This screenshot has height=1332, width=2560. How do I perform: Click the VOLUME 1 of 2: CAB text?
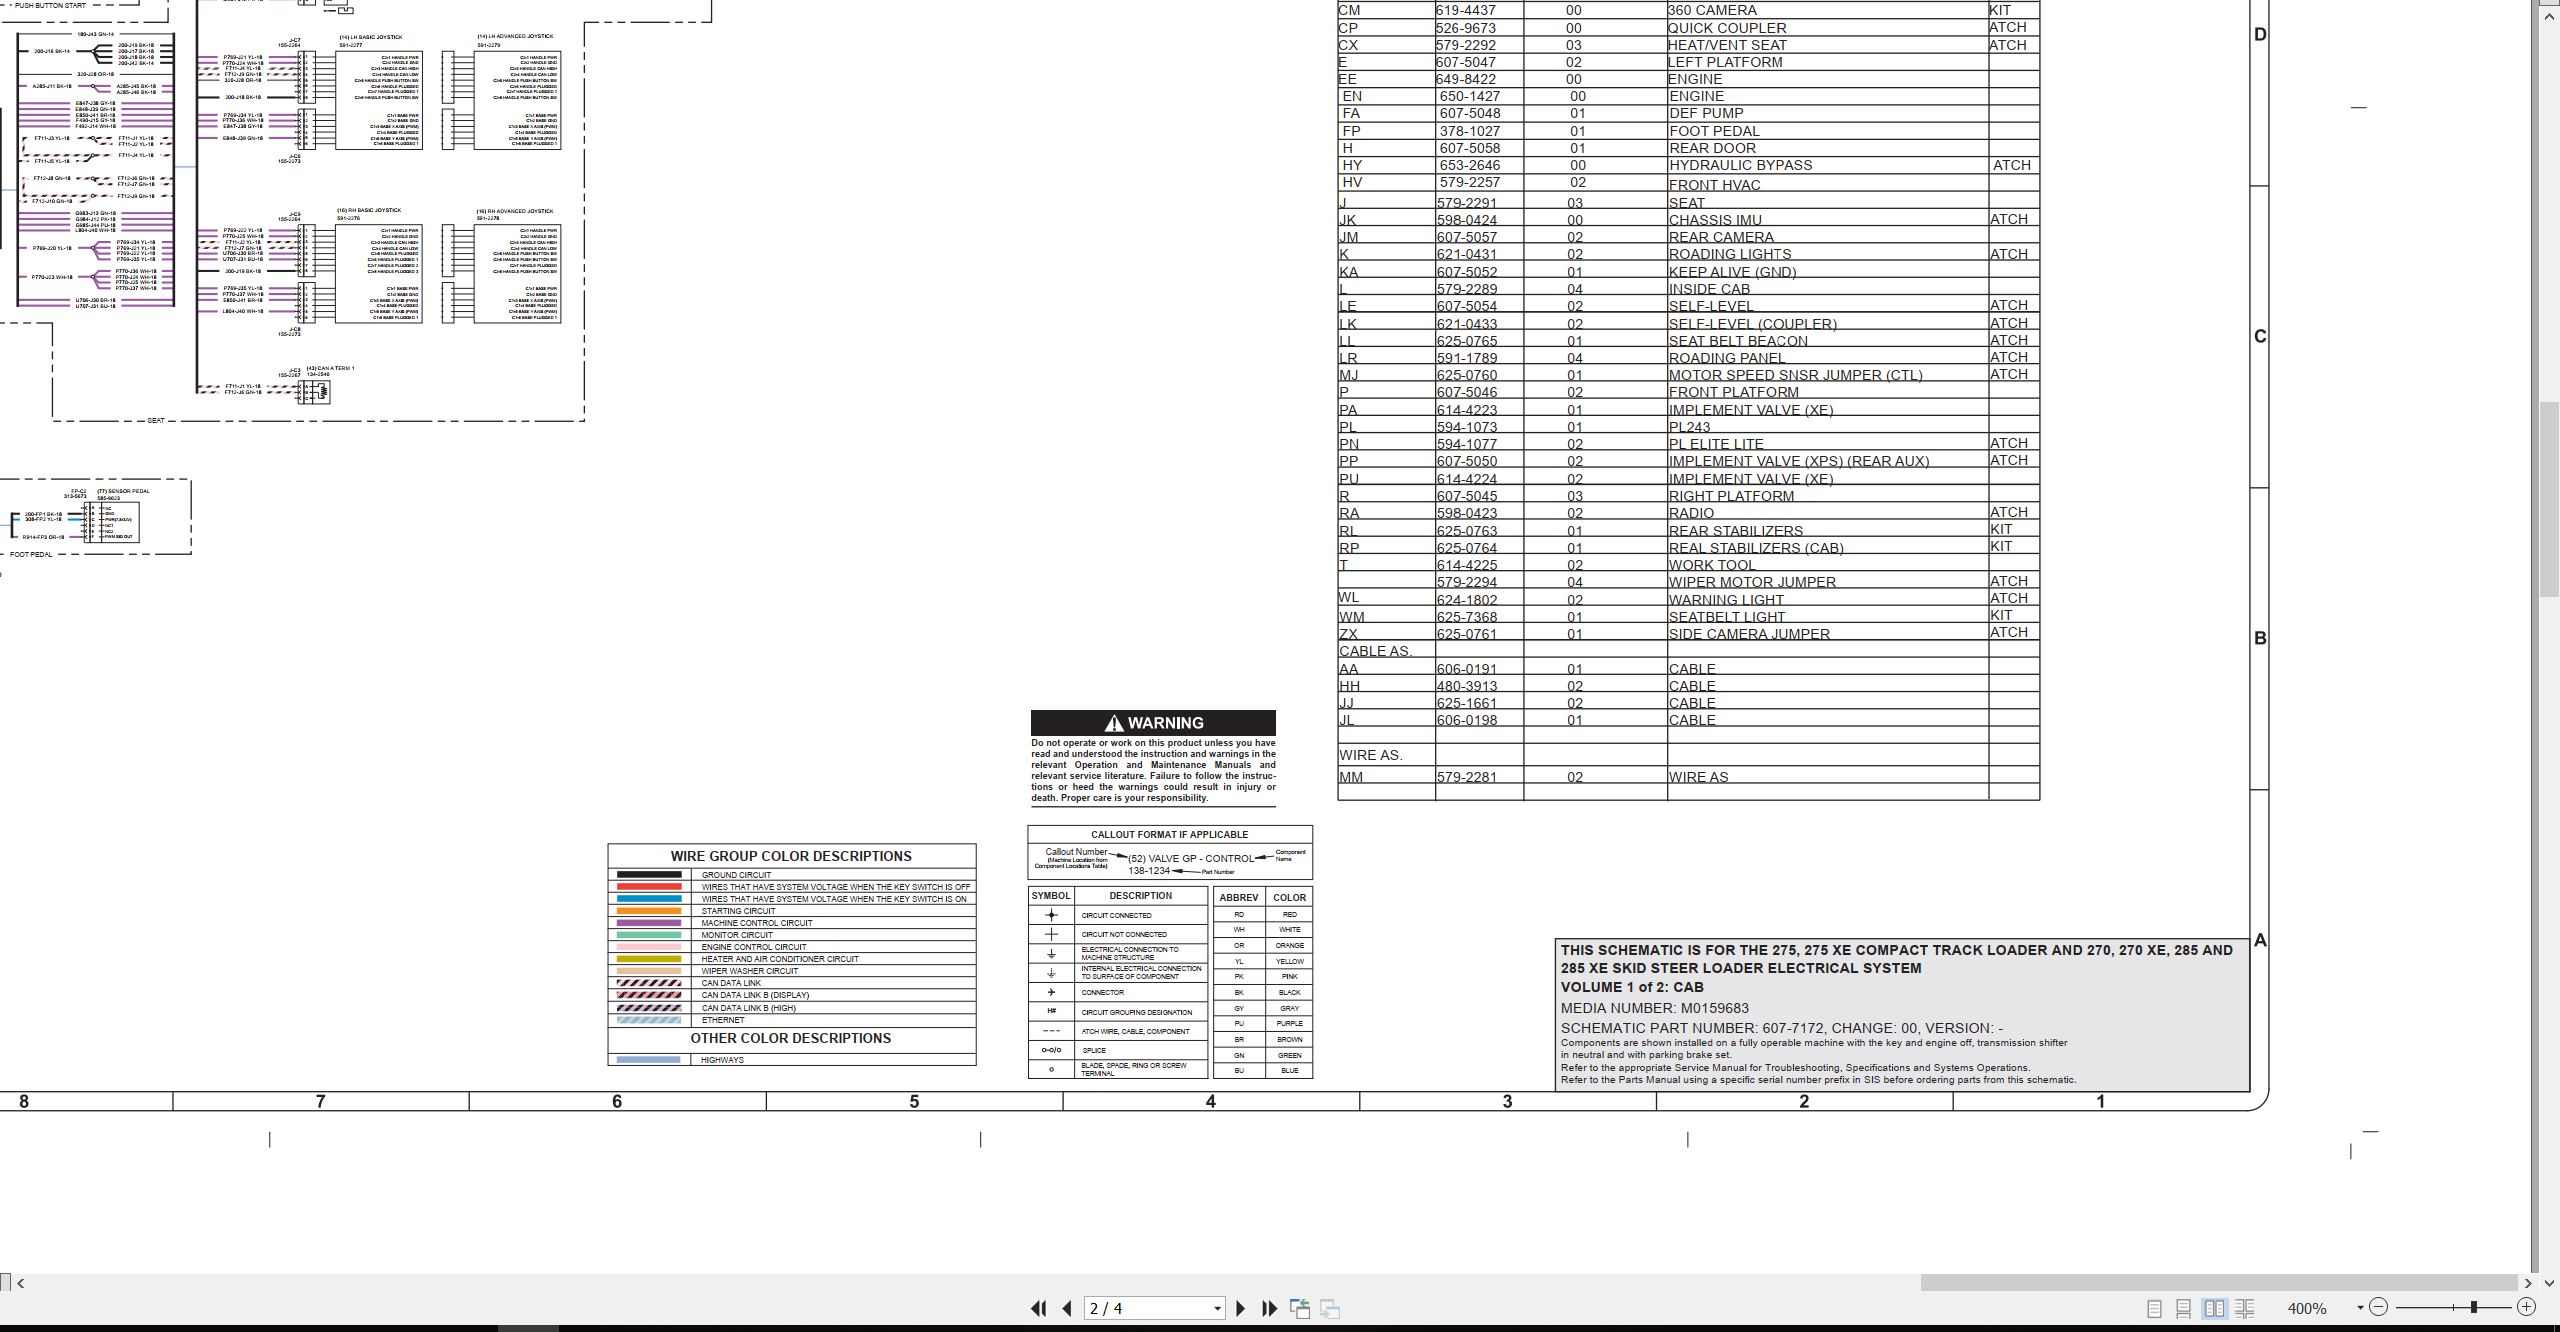(1632, 987)
